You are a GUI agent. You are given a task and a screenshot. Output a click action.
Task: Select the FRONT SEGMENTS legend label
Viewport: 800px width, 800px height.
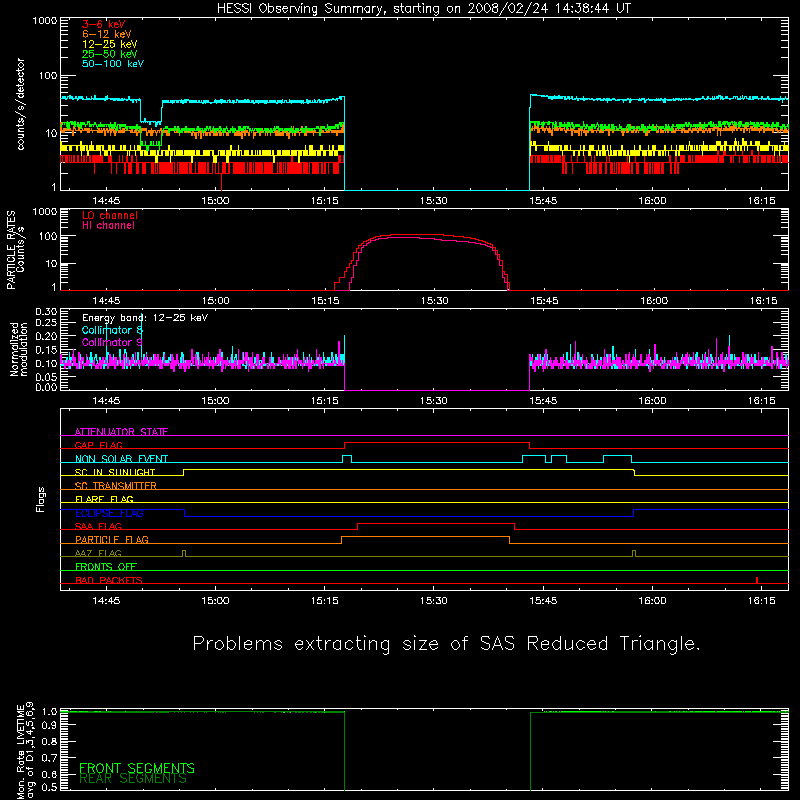pos(137,768)
